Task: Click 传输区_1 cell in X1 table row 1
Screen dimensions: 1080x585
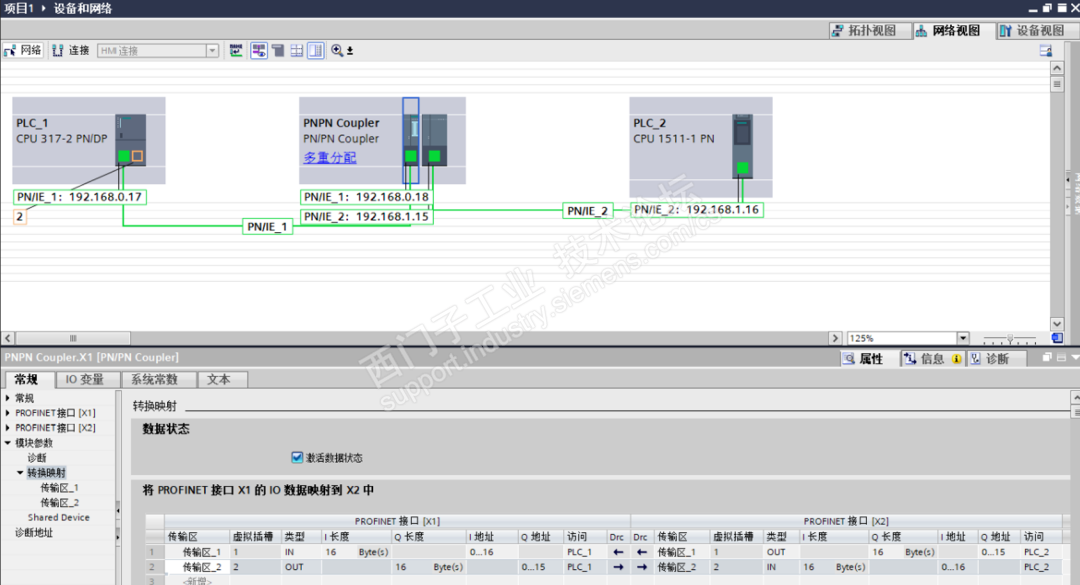Action: [x=197, y=552]
